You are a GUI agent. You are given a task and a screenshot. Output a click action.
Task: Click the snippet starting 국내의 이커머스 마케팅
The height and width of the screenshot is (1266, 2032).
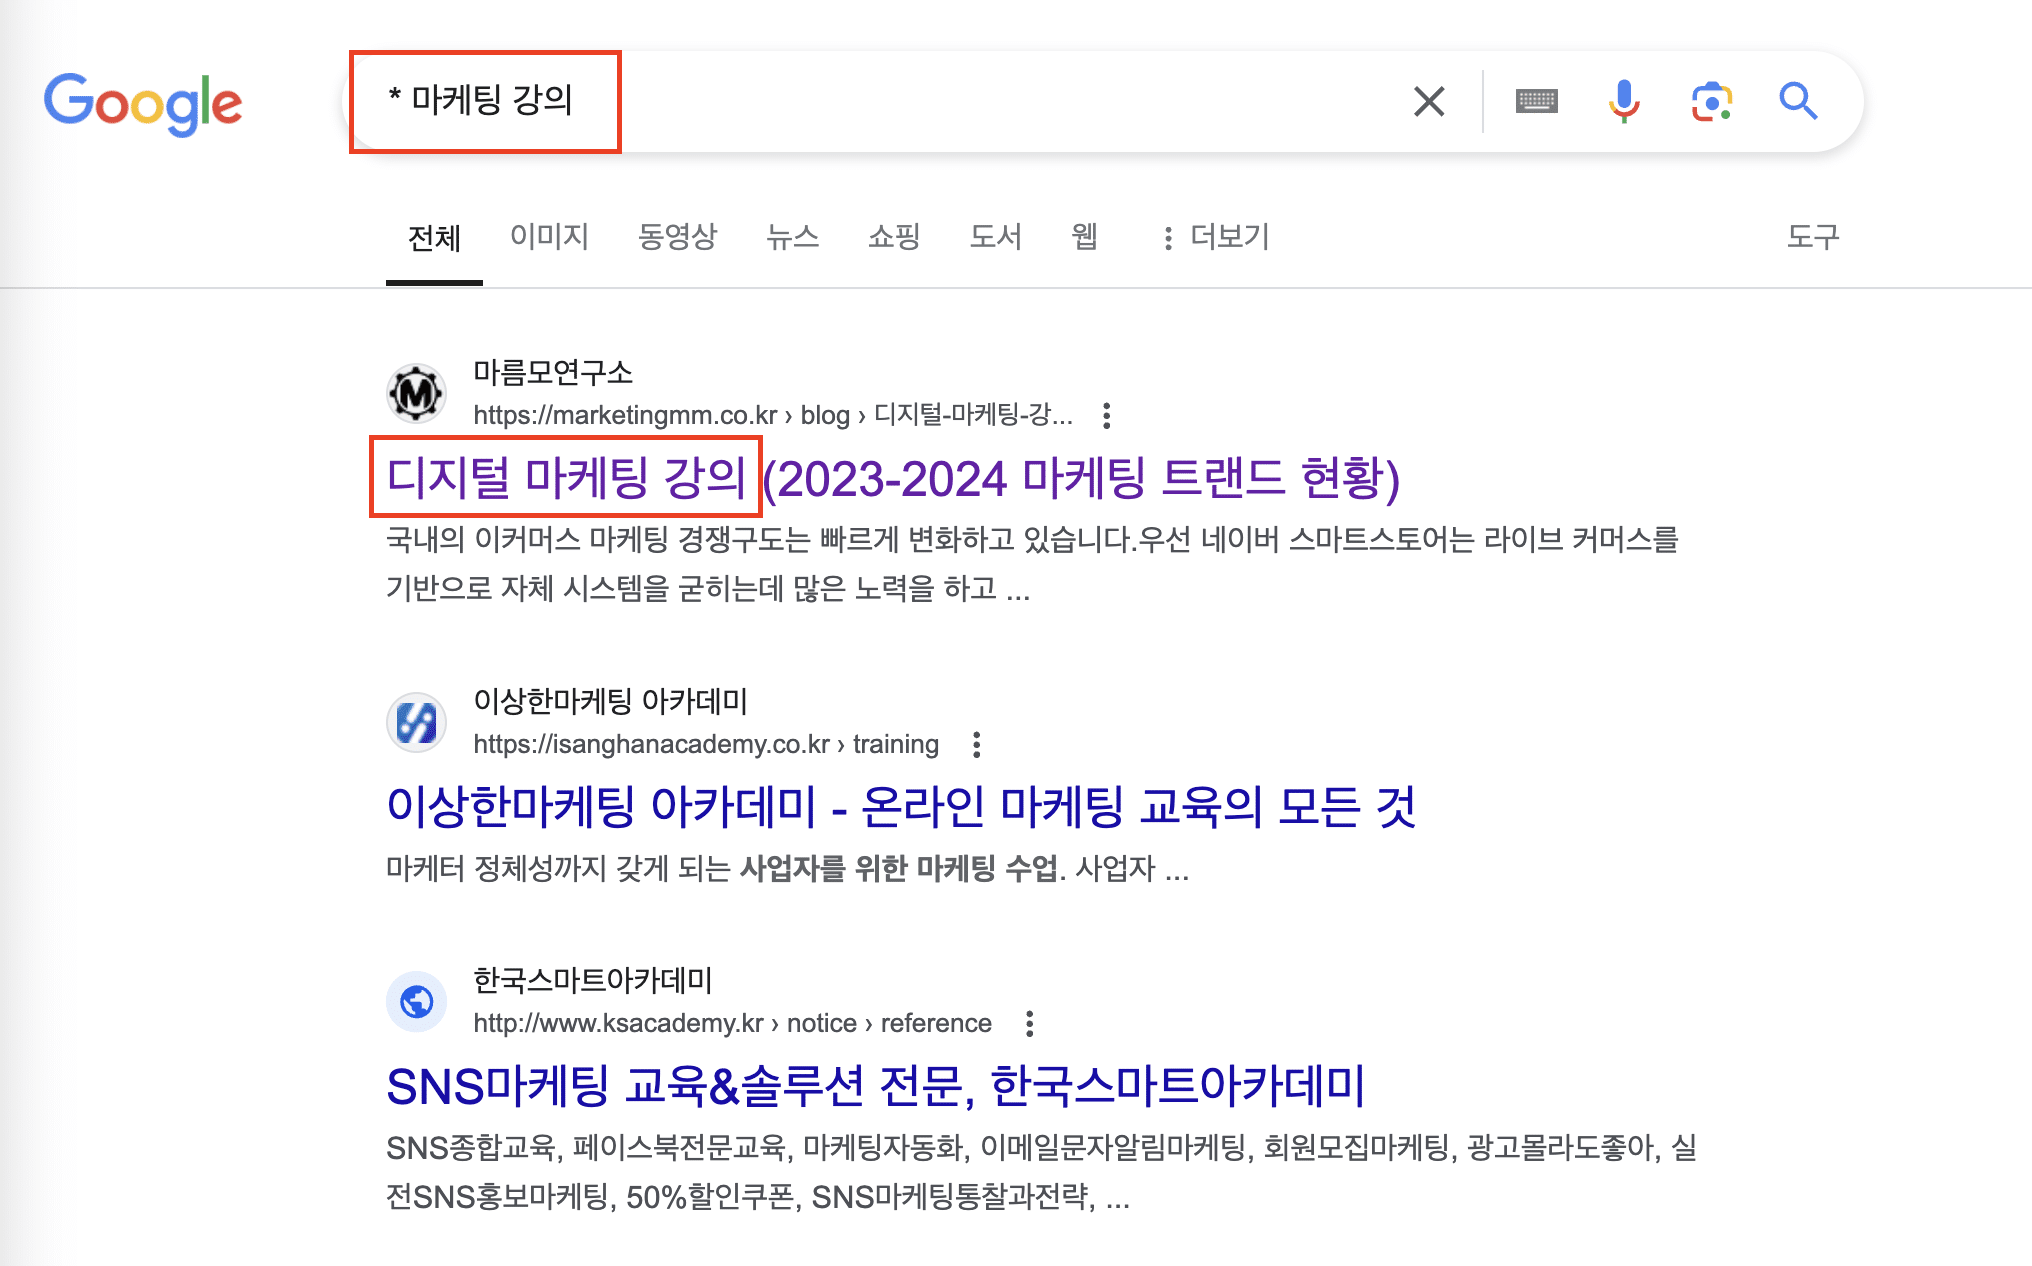(1032, 564)
